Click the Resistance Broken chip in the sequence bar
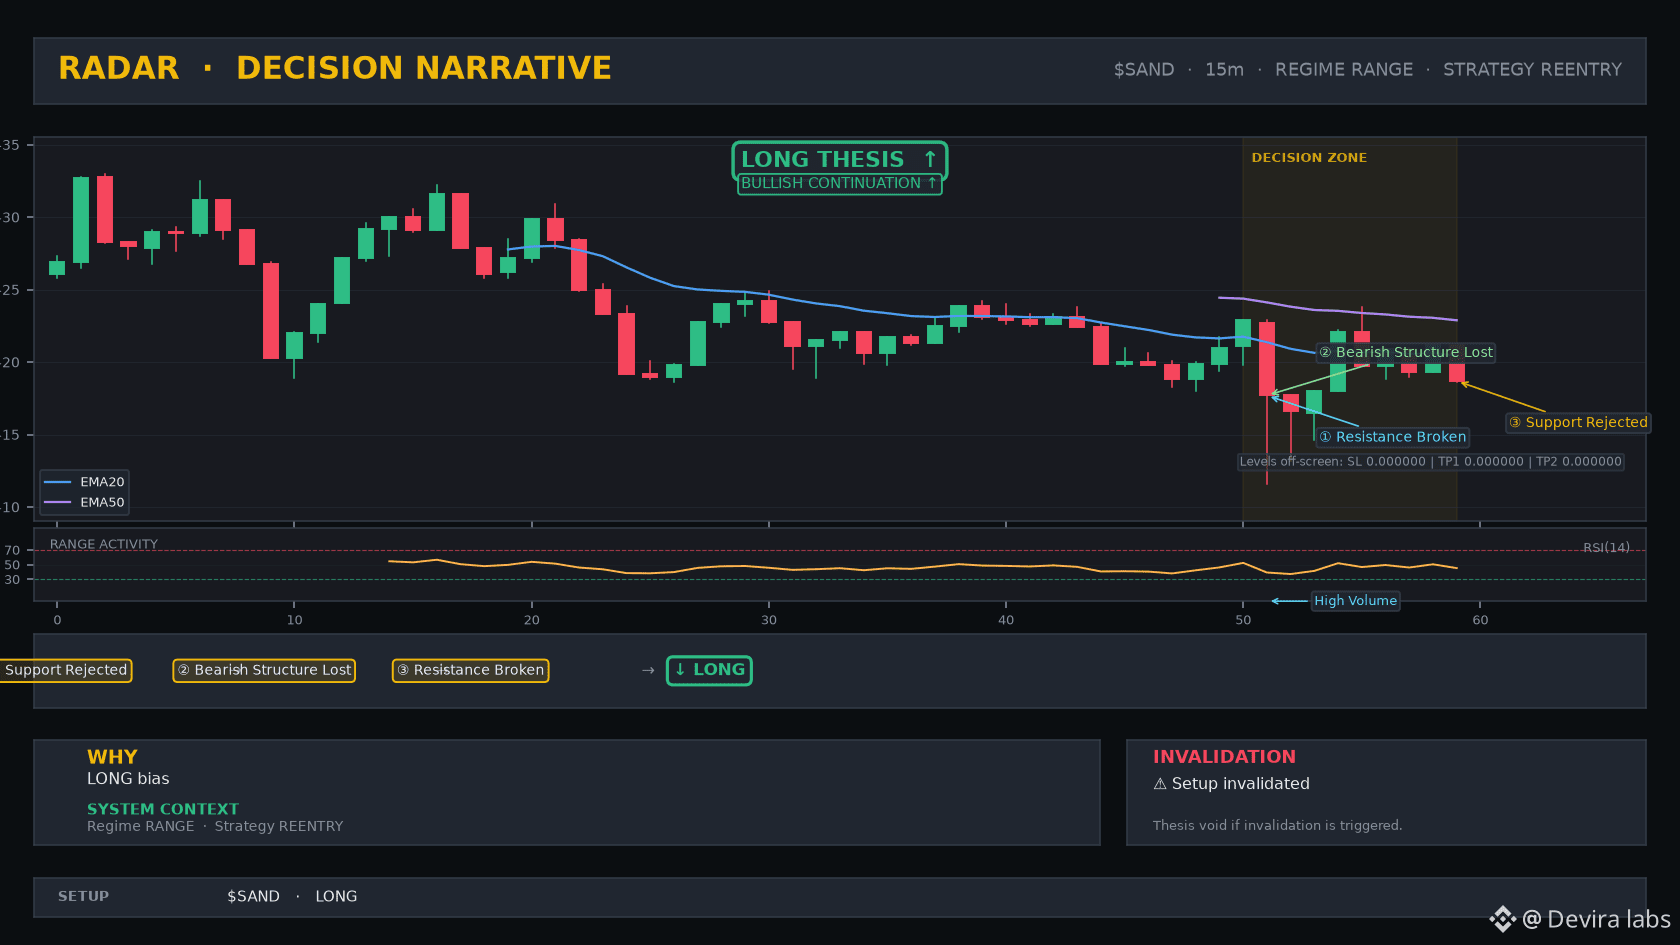Screen dimensions: 1680x945 (x=470, y=670)
